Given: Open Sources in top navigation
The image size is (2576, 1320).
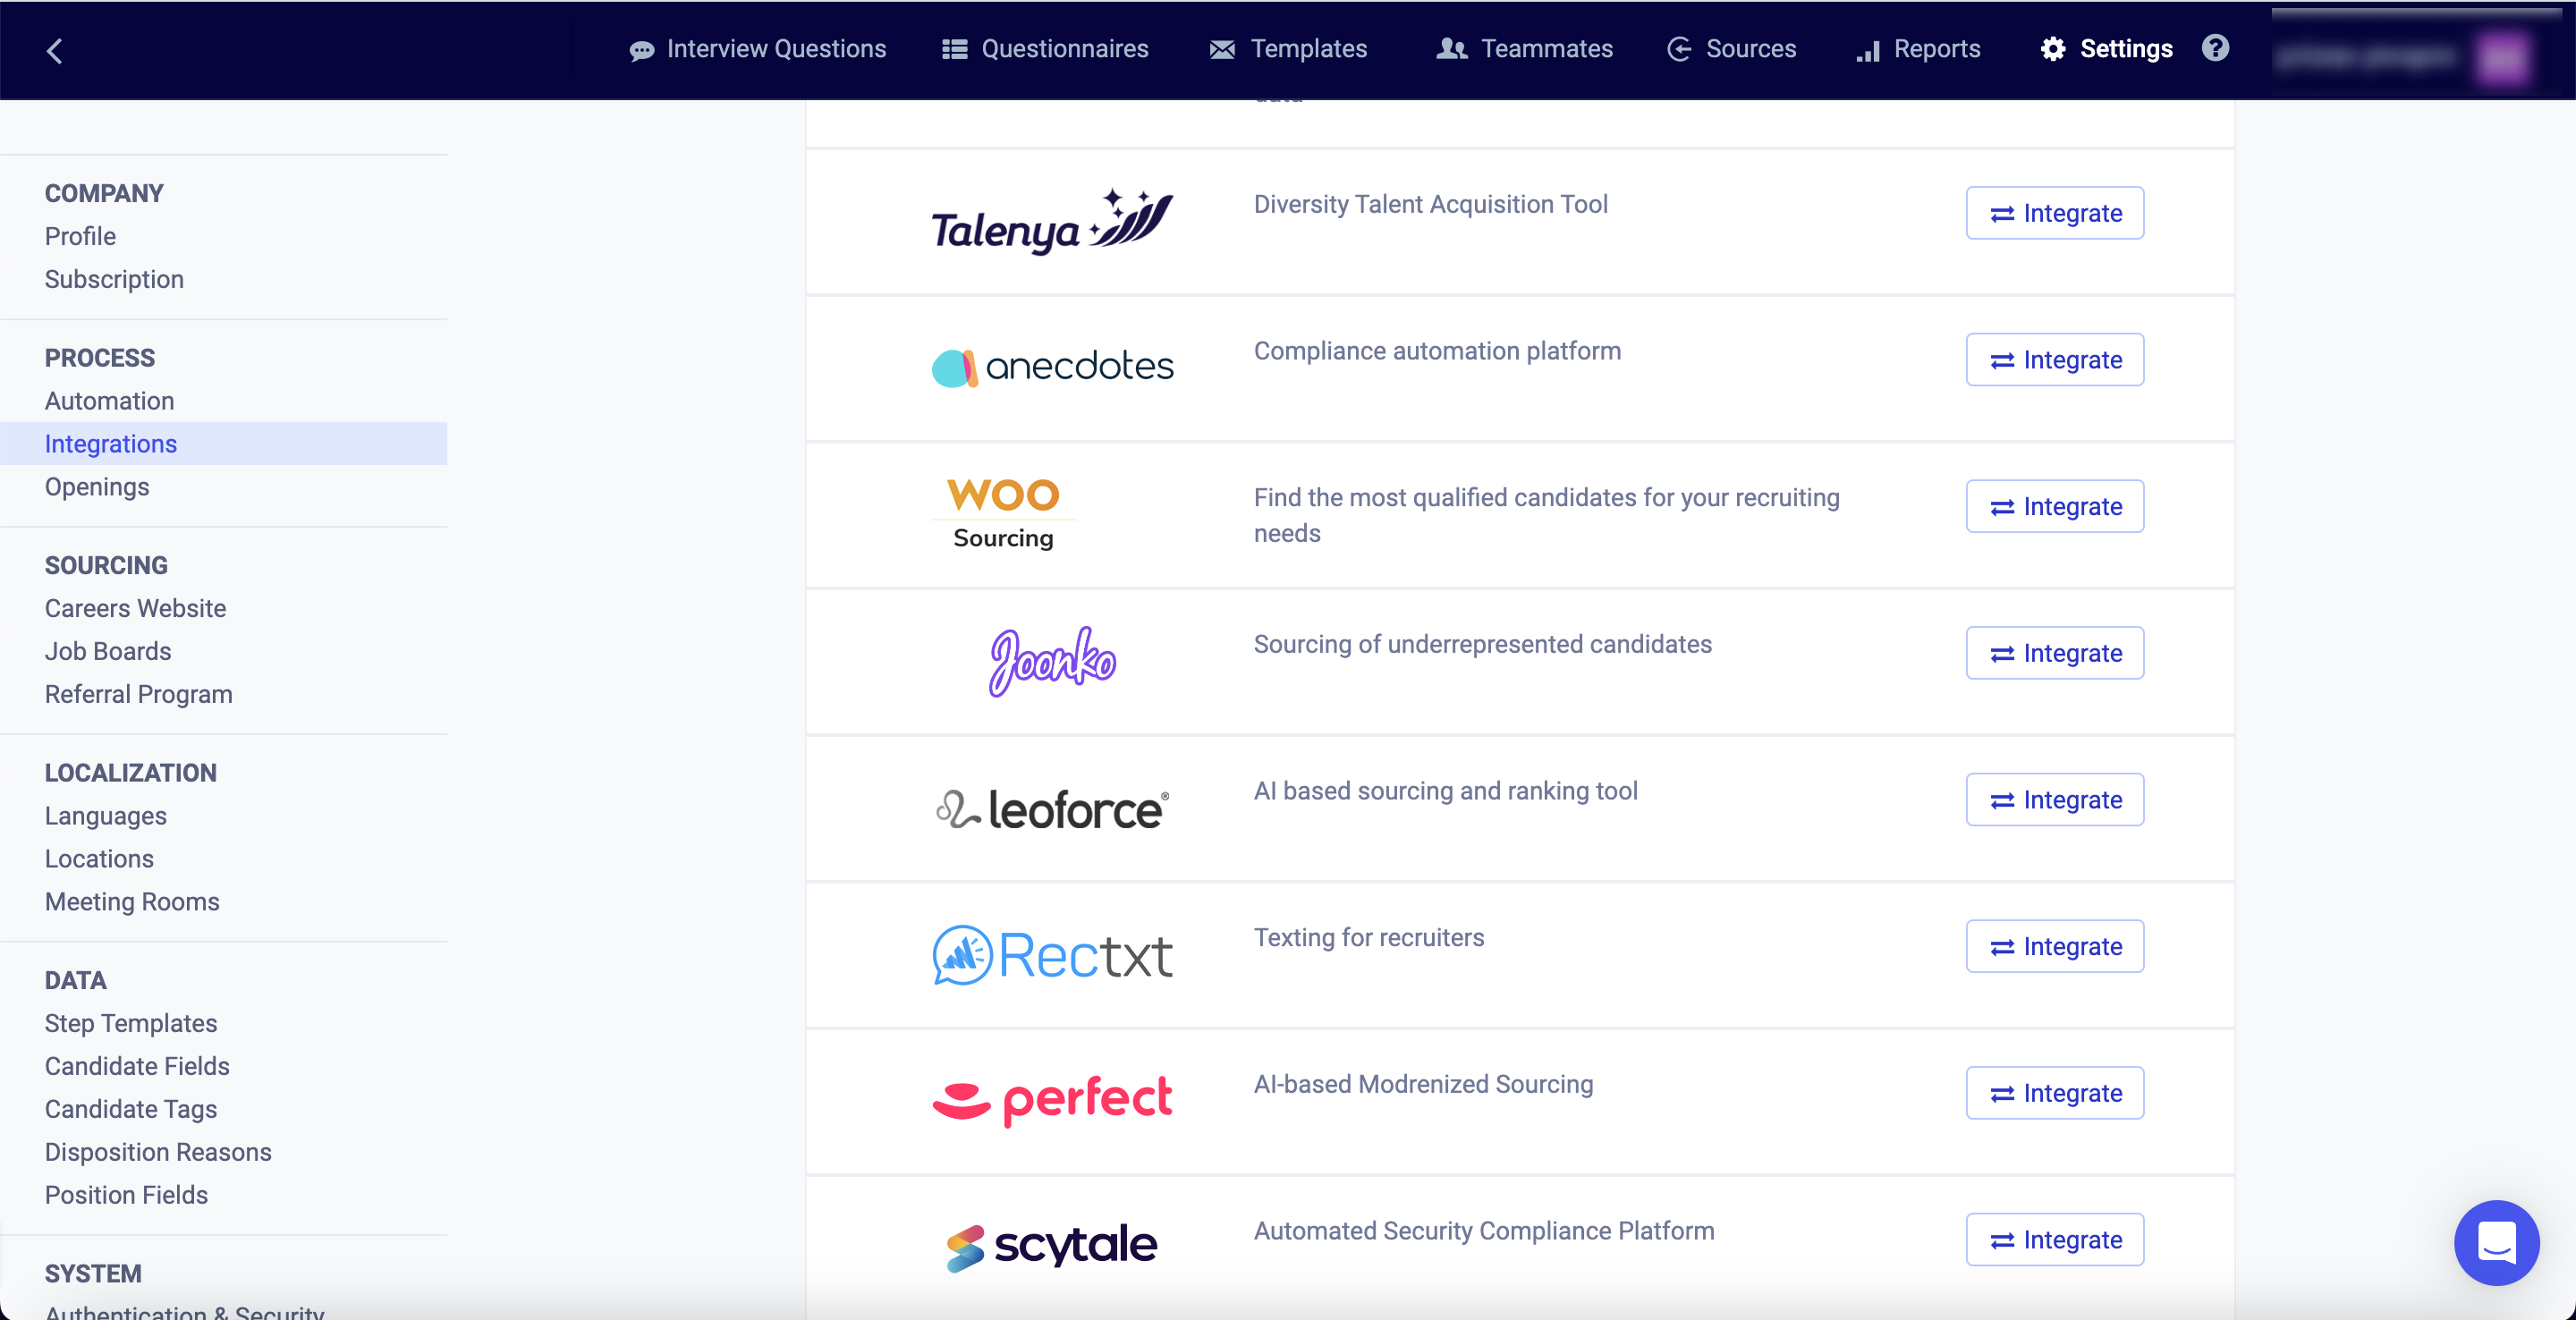Looking at the screenshot, I should (1731, 49).
